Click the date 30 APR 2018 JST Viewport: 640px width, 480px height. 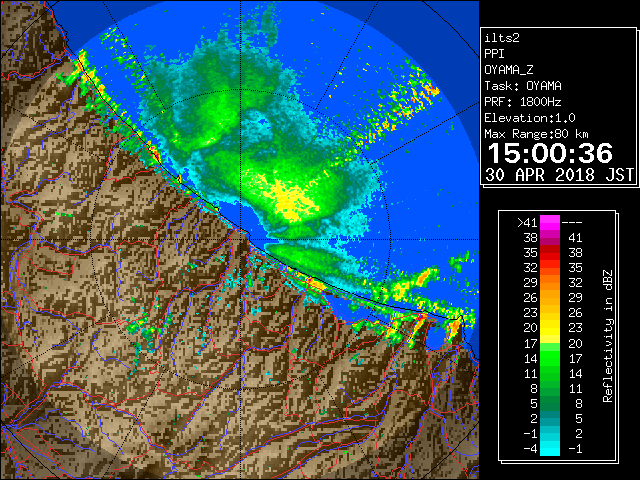click(559, 175)
